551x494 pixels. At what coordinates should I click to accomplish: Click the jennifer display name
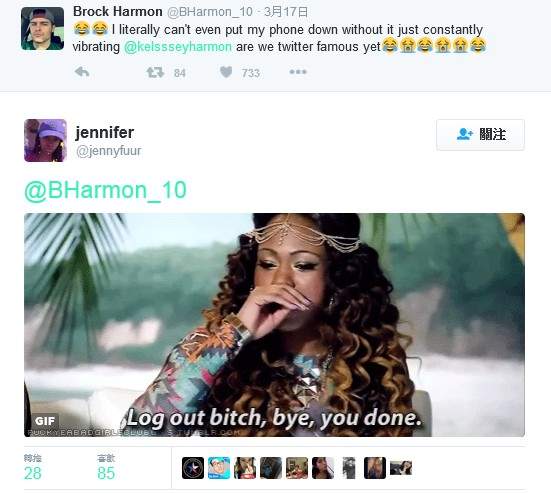(x=105, y=132)
